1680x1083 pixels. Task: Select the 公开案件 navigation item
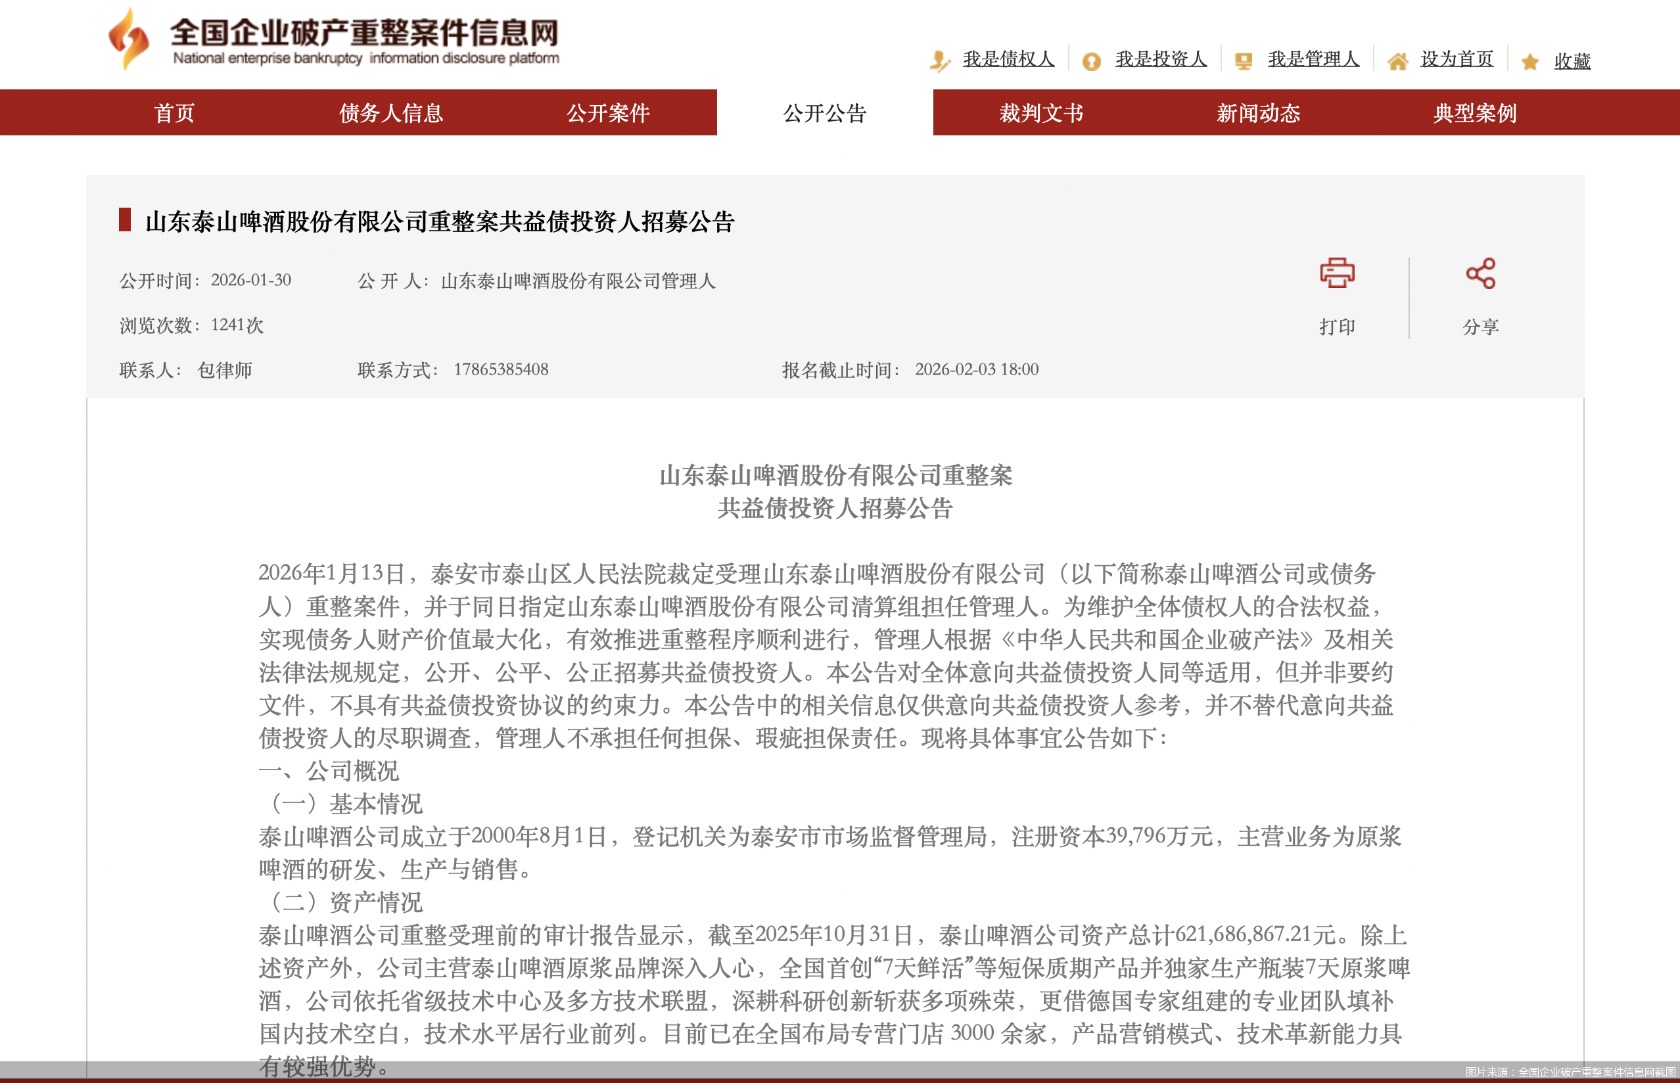[608, 113]
